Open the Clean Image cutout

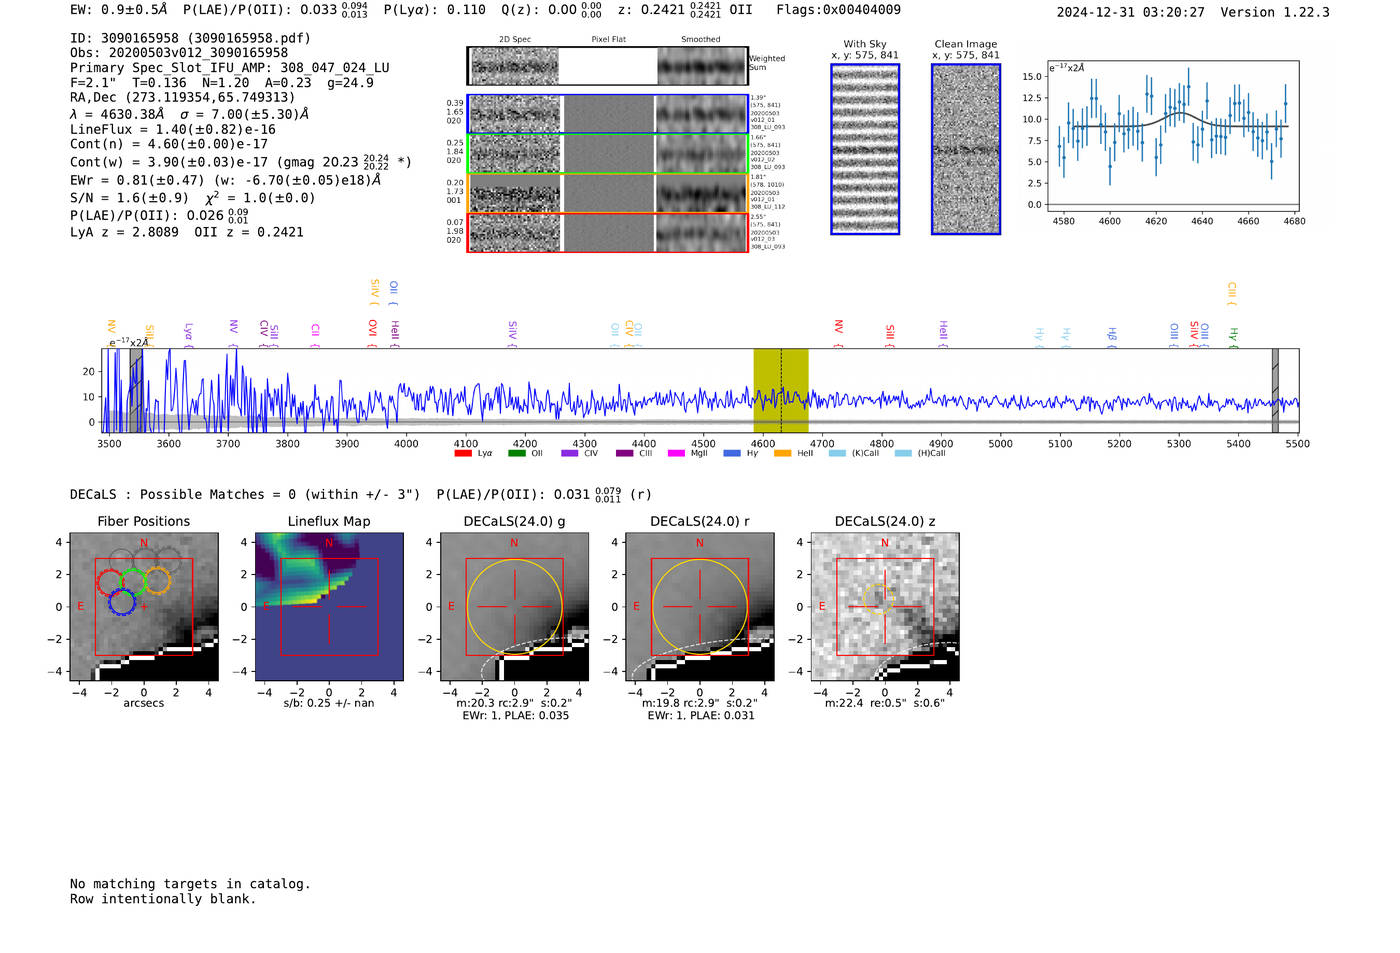coord(966,149)
